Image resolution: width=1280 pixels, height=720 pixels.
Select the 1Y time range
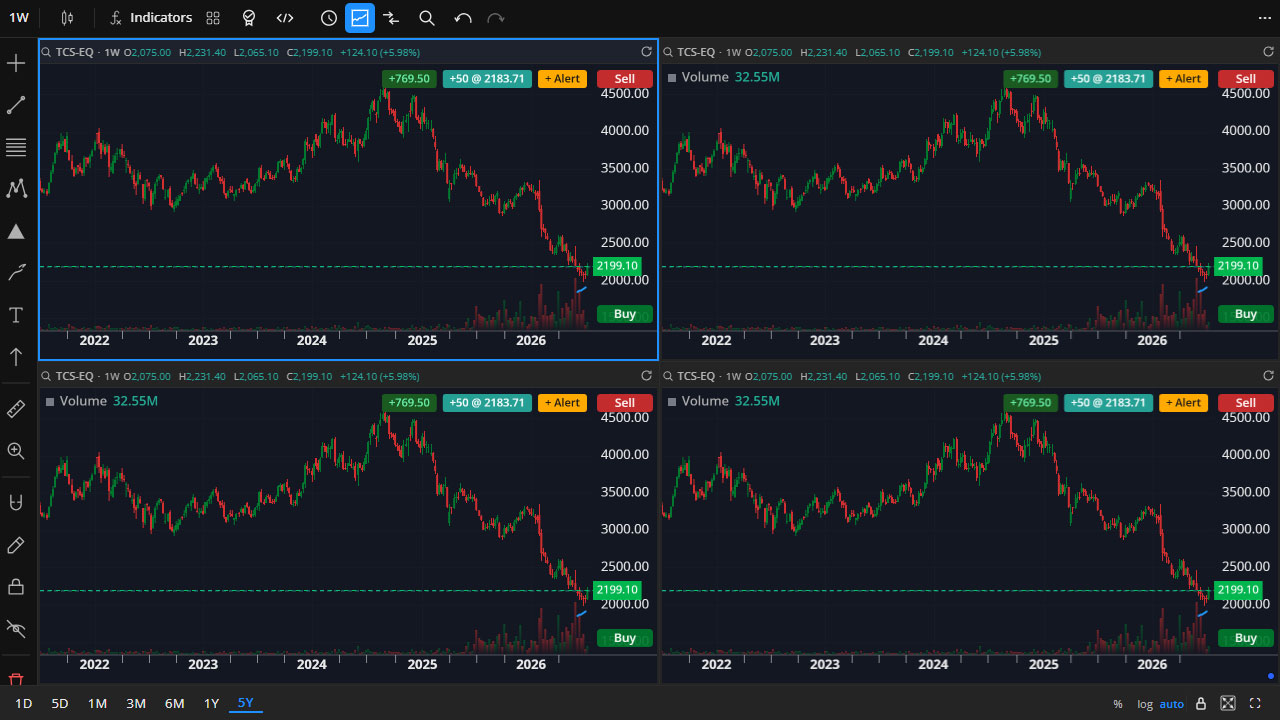click(211, 703)
